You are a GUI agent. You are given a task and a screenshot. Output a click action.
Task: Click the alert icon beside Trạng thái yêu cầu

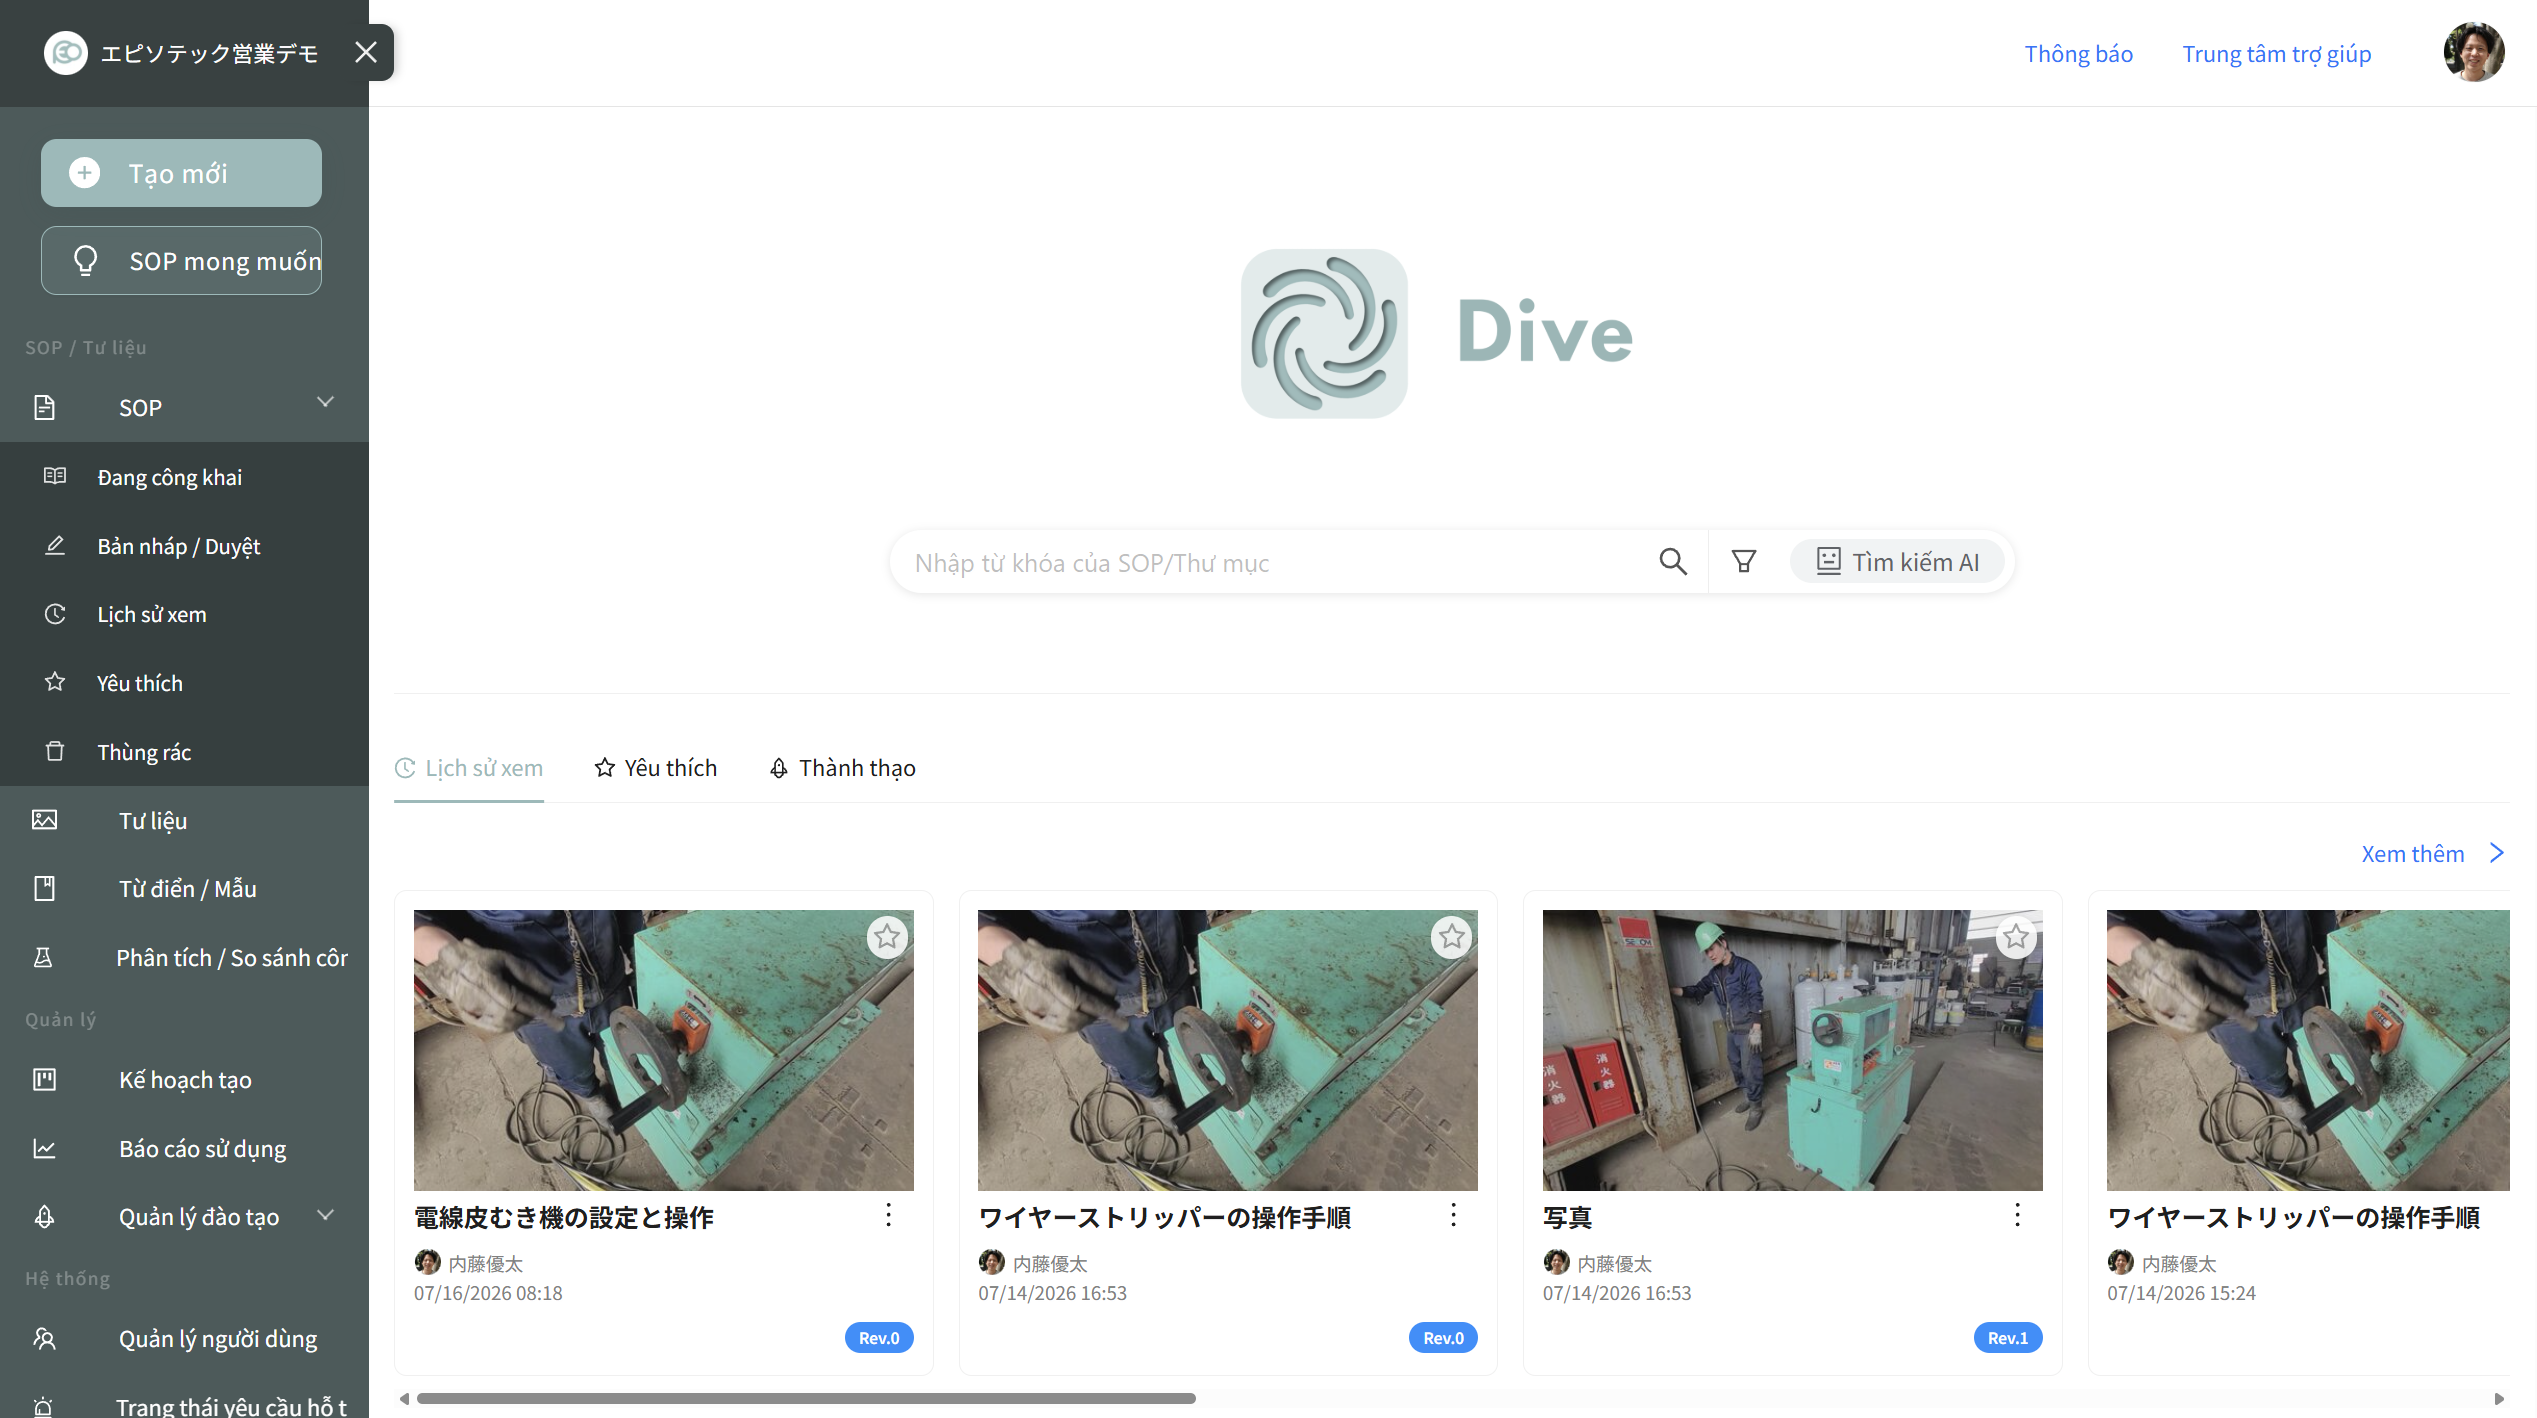(43, 1406)
